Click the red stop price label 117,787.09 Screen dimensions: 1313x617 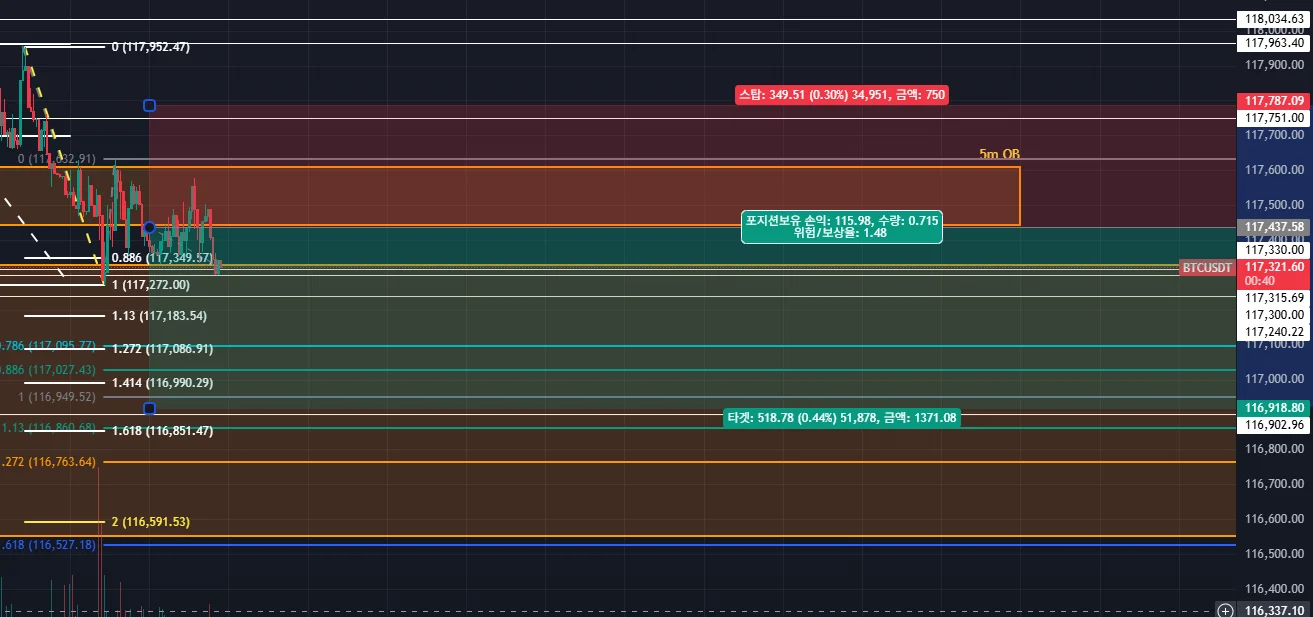click(1275, 101)
